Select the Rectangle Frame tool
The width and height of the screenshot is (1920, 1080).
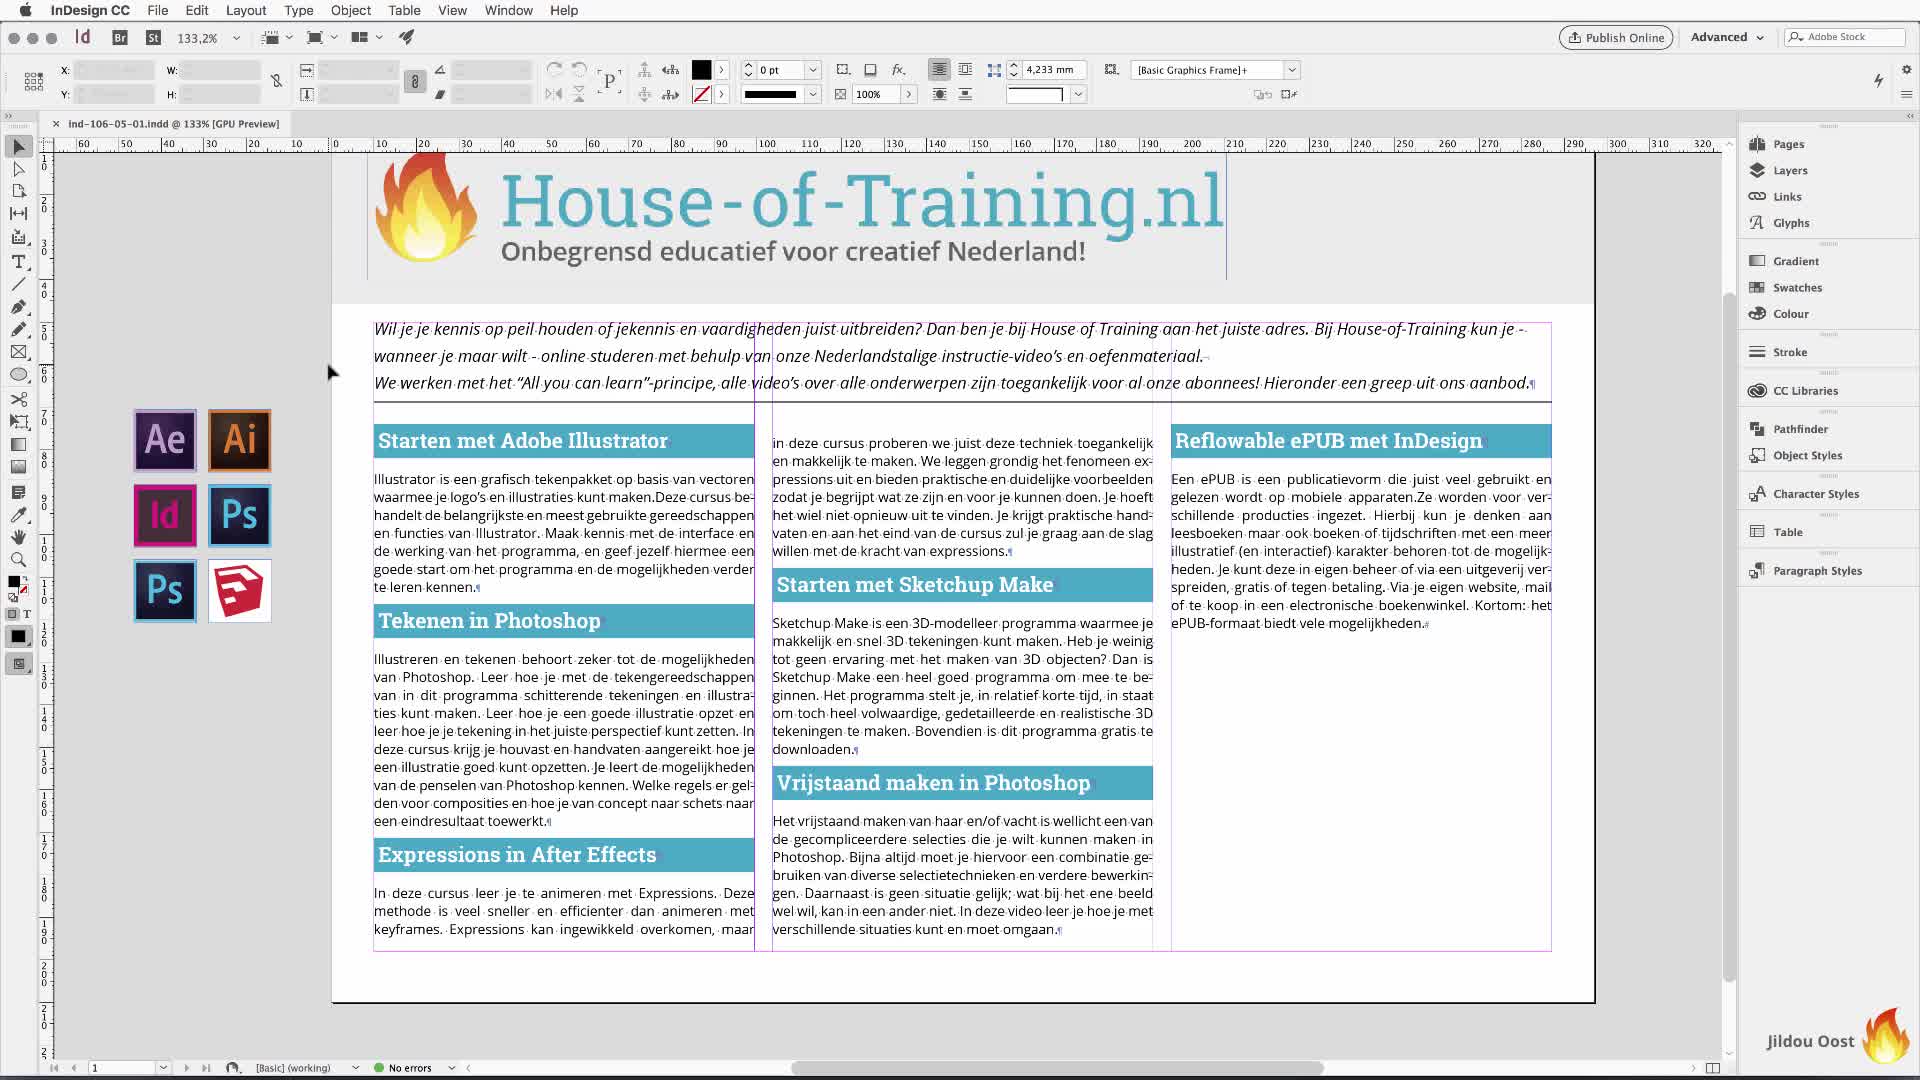pos(18,352)
